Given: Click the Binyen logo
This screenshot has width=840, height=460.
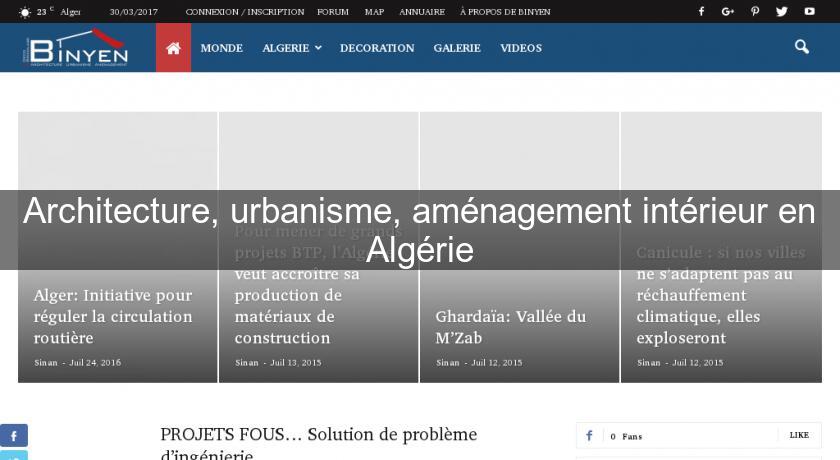Looking at the screenshot, I should pos(76,48).
